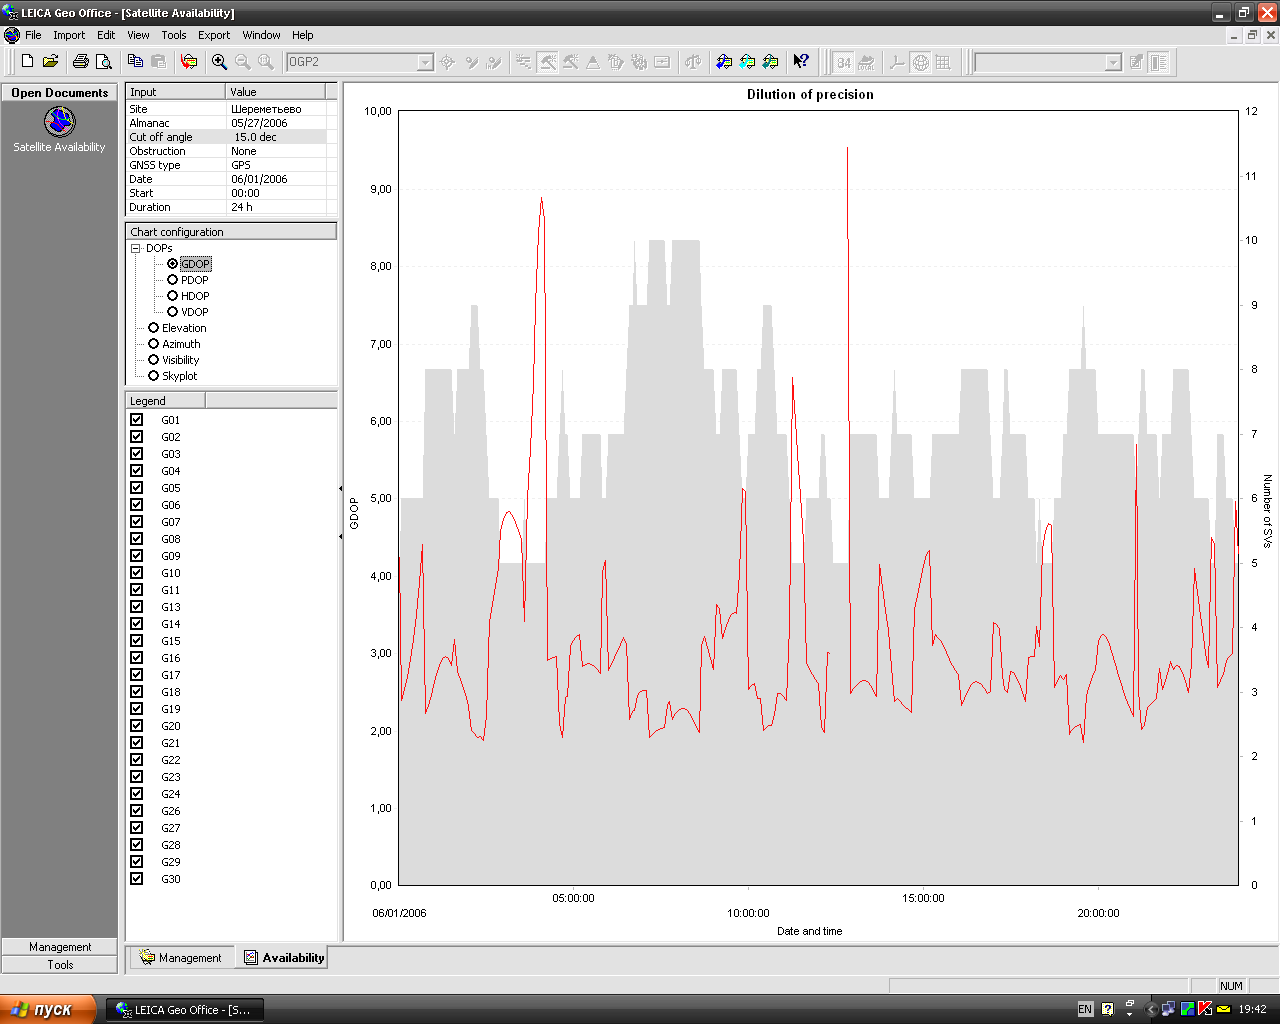The height and width of the screenshot is (1024, 1280).
Task: Collapse the DOPs tree node
Action: [136, 248]
